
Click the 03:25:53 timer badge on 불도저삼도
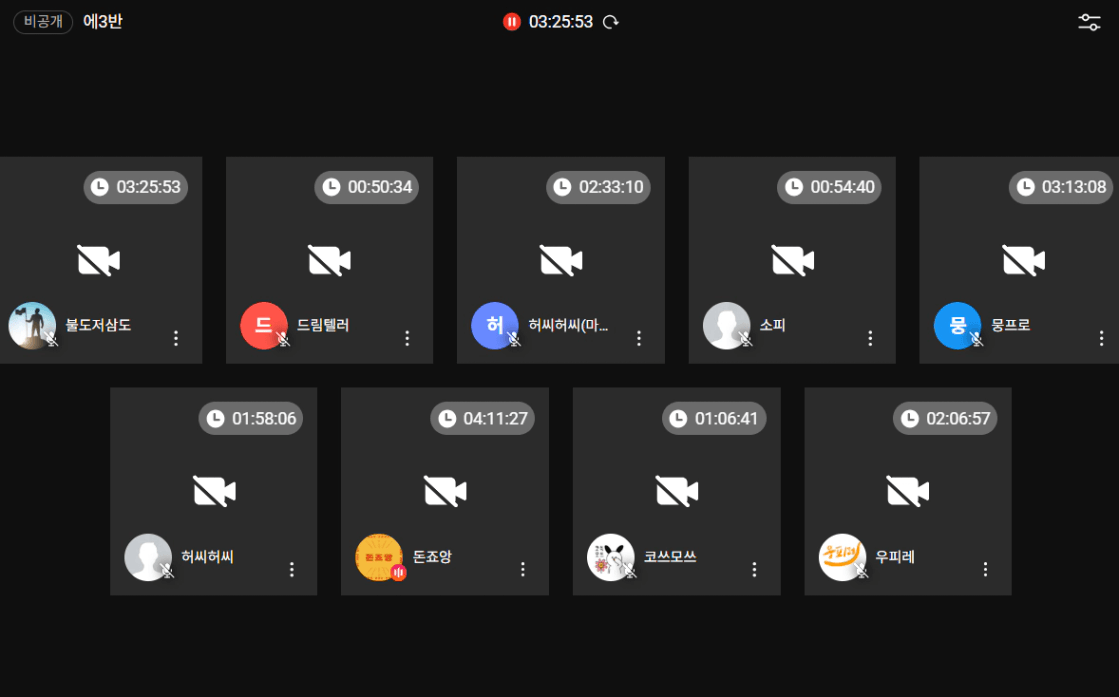[136, 188]
